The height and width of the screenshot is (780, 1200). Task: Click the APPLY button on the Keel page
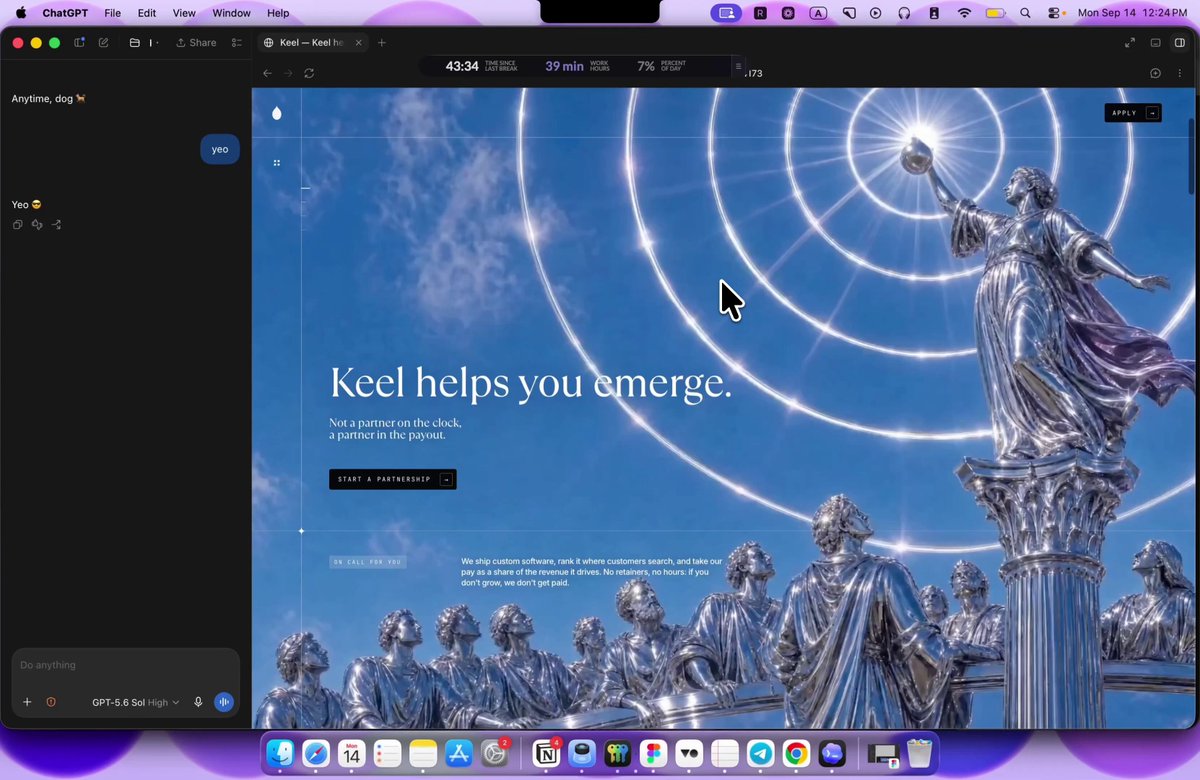click(x=1133, y=113)
